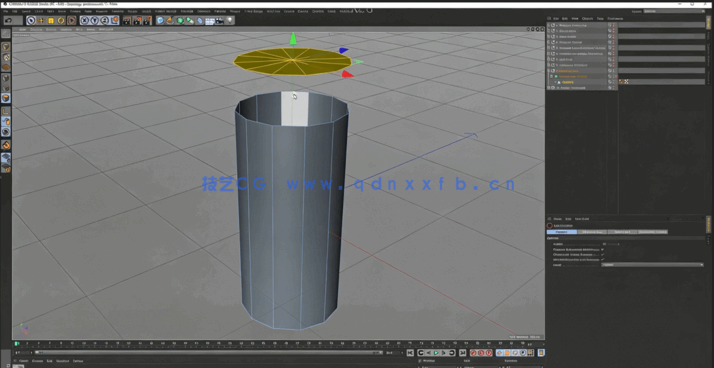Viewport: 714px width, 368px height.
Task: Toggle the Coordinate System icon
Action: (x=115, y=20)
